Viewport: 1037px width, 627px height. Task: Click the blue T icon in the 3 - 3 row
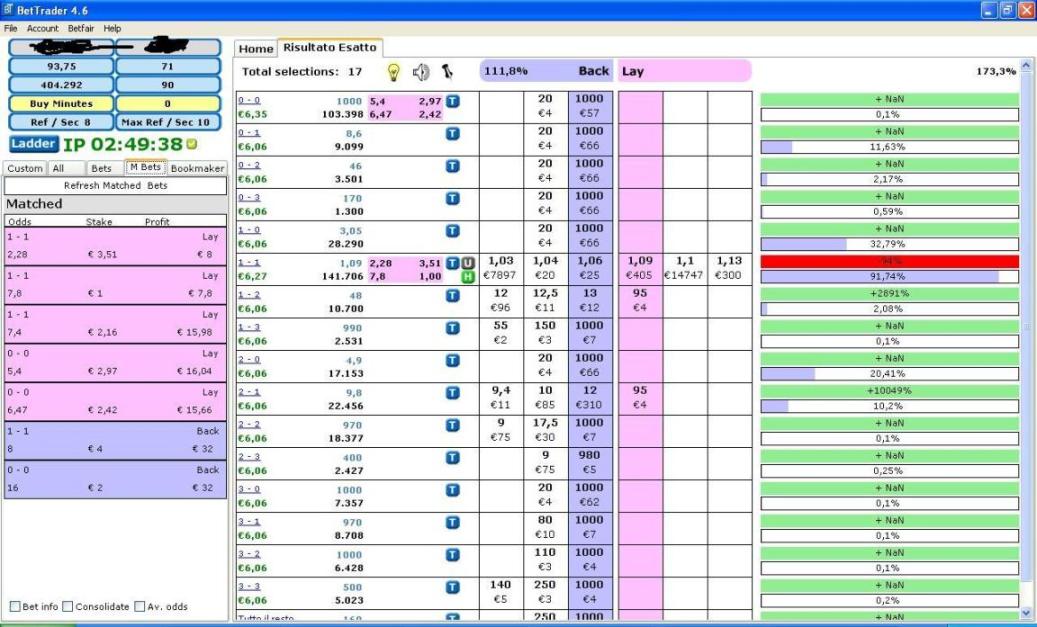[453, 587]
